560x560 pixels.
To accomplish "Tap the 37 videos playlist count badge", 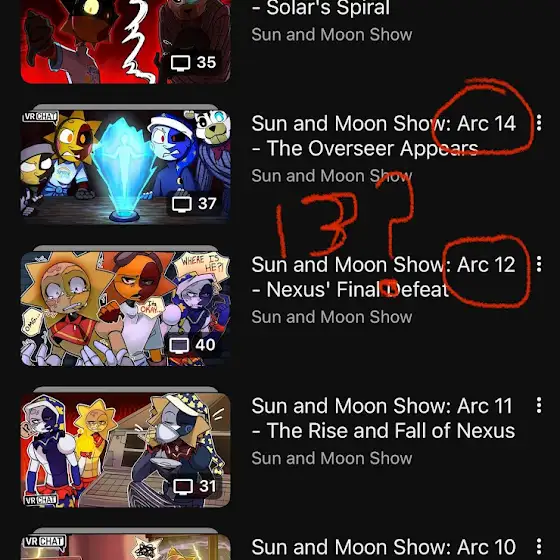I will click(x=194, y=204).
